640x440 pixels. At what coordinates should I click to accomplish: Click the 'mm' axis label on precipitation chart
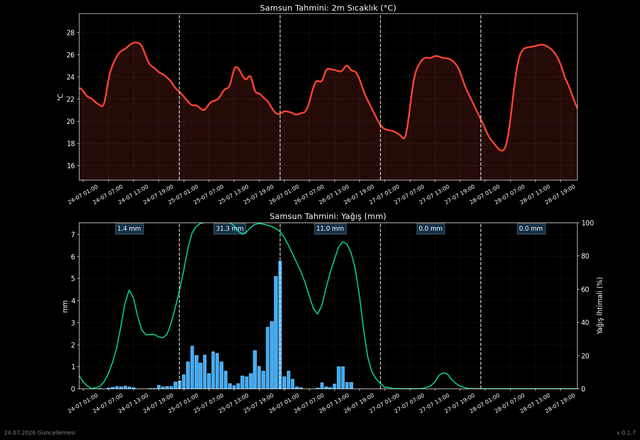[x=65, y=306]
